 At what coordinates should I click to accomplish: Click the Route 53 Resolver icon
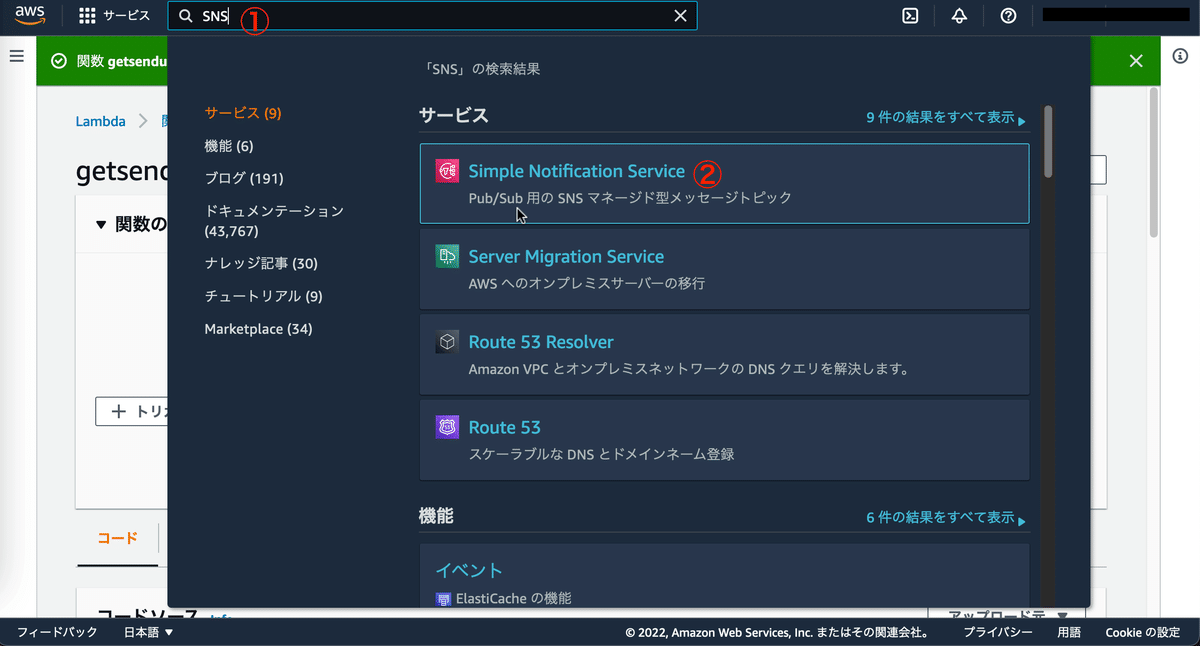point(447,342)
